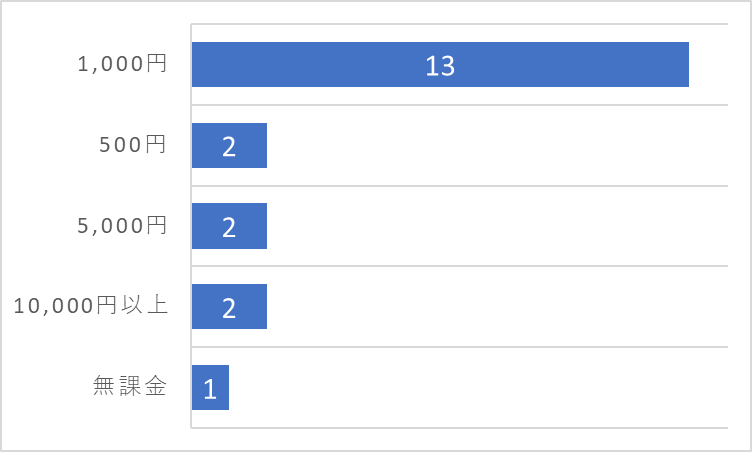Click the 1,000円 axis label
Image resolution: width=752 pixels, height=452 pixels.
(x=122, y=63)
